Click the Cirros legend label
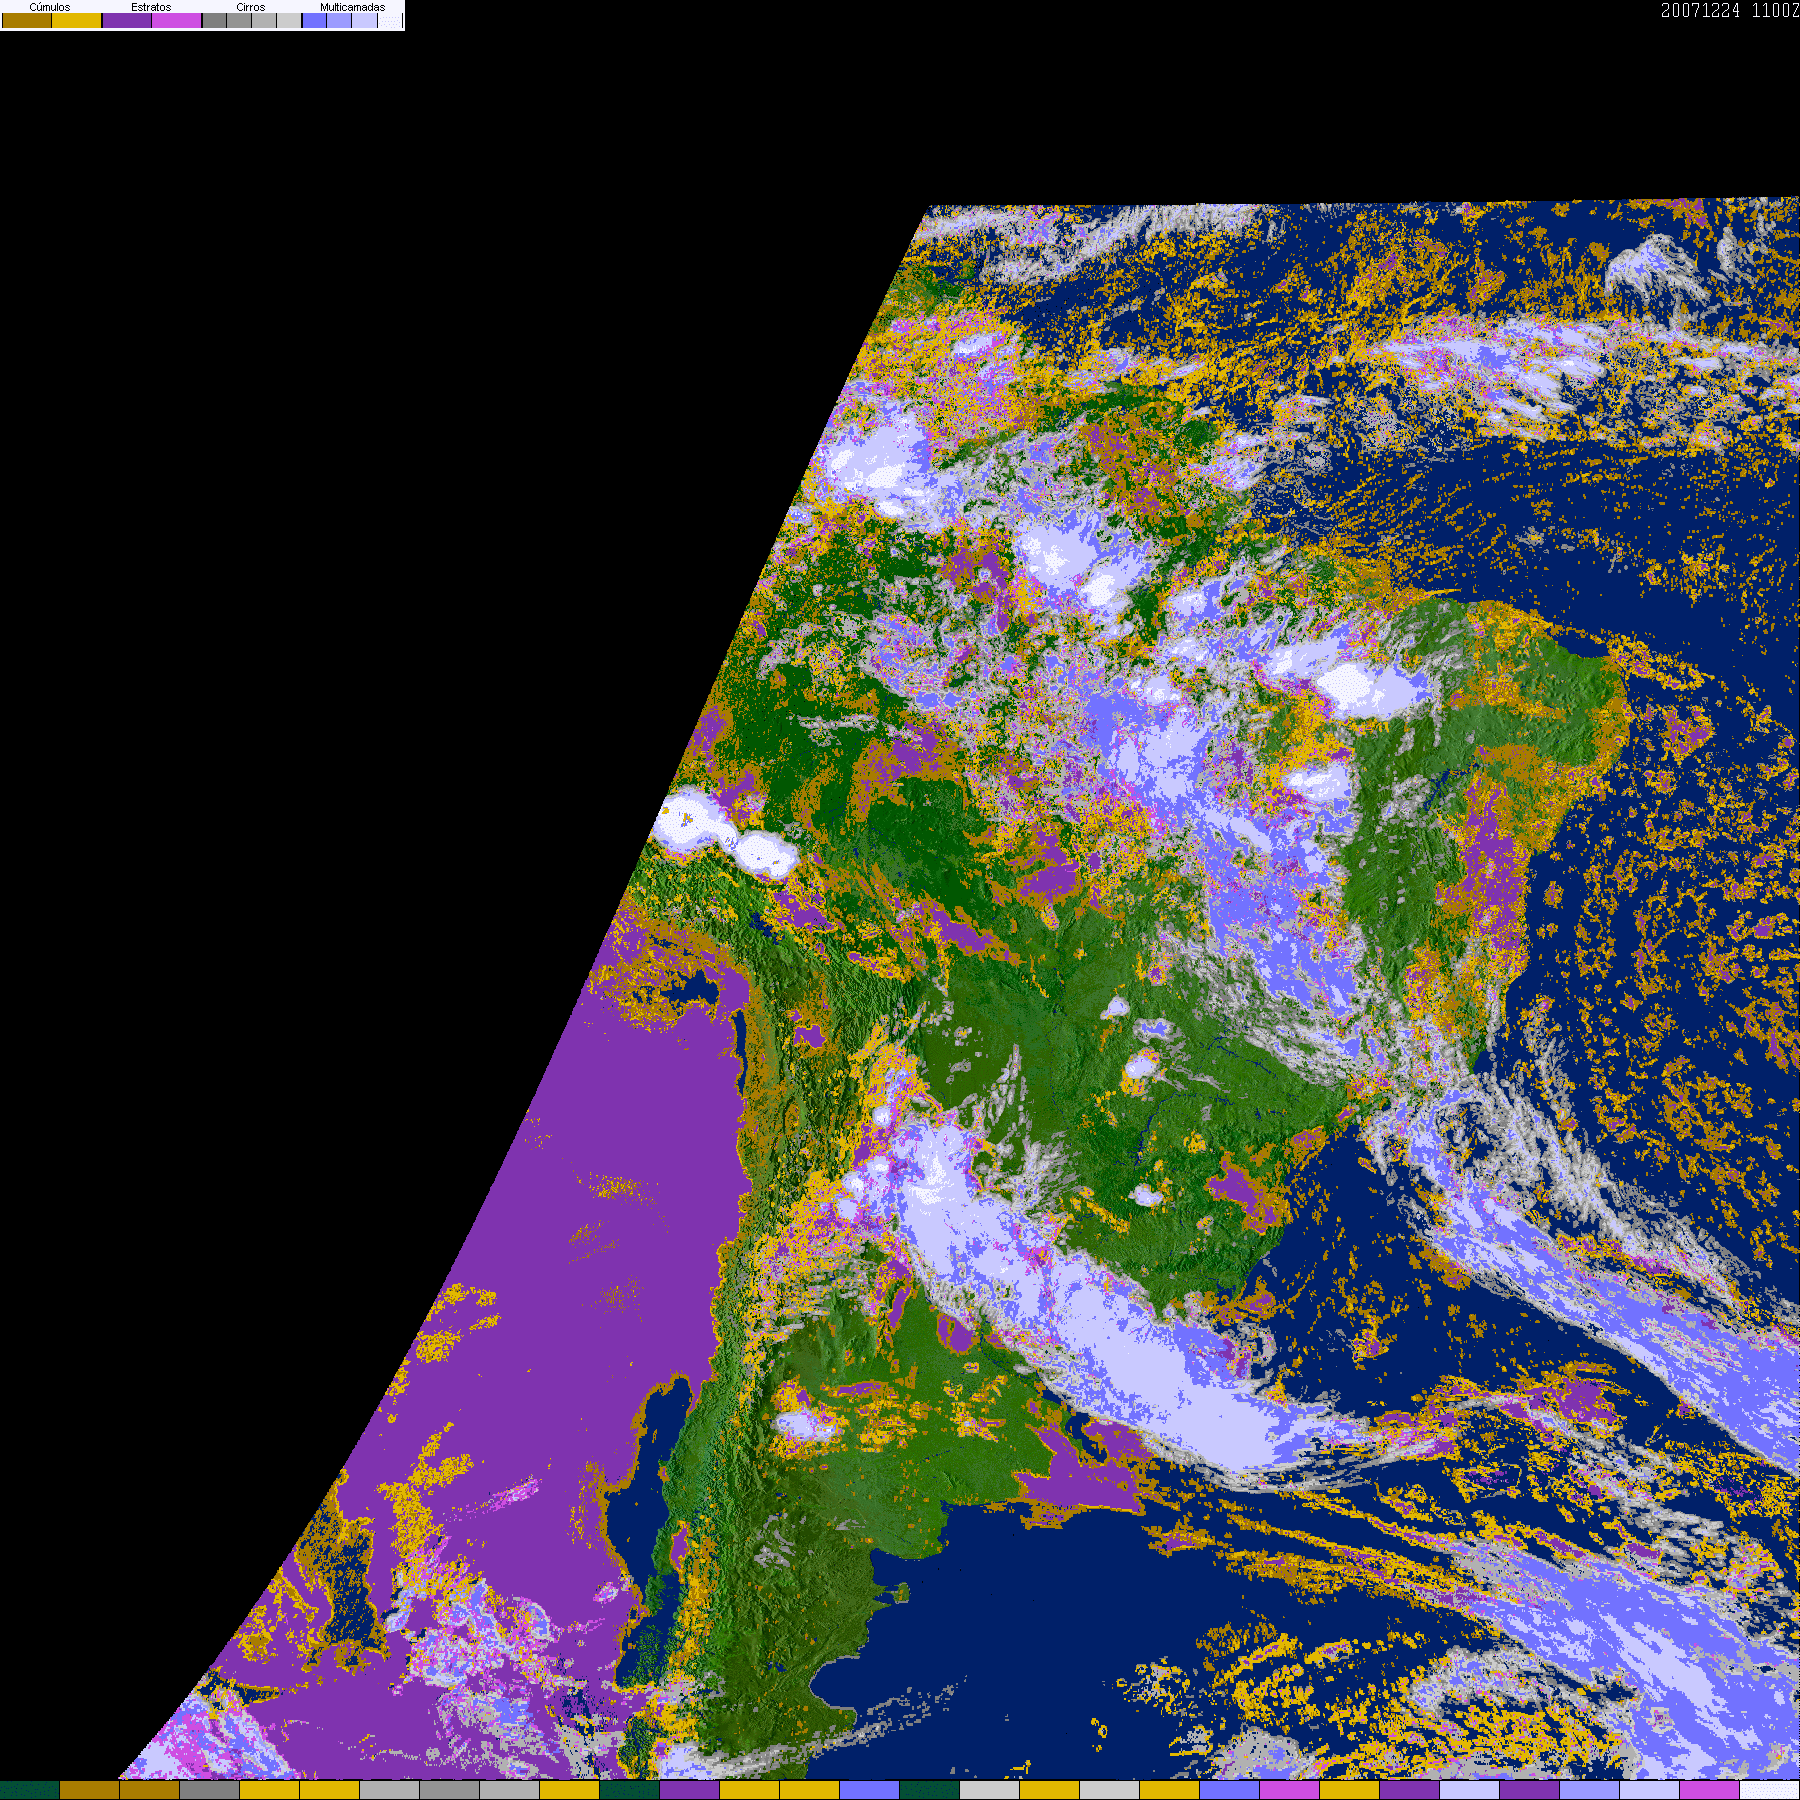The height and width of the screenshot is (1800, 1800). click(x=251, y=7)
